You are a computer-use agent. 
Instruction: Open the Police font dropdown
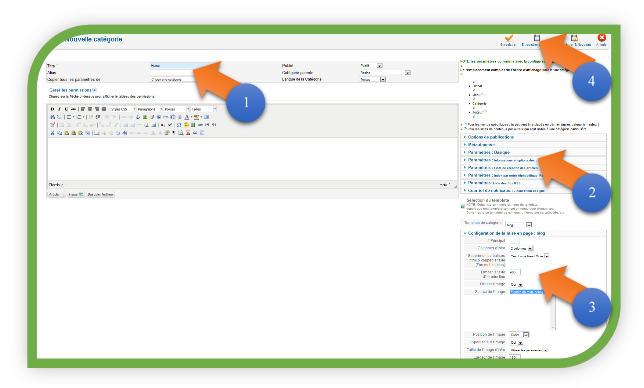coord(176,109)
